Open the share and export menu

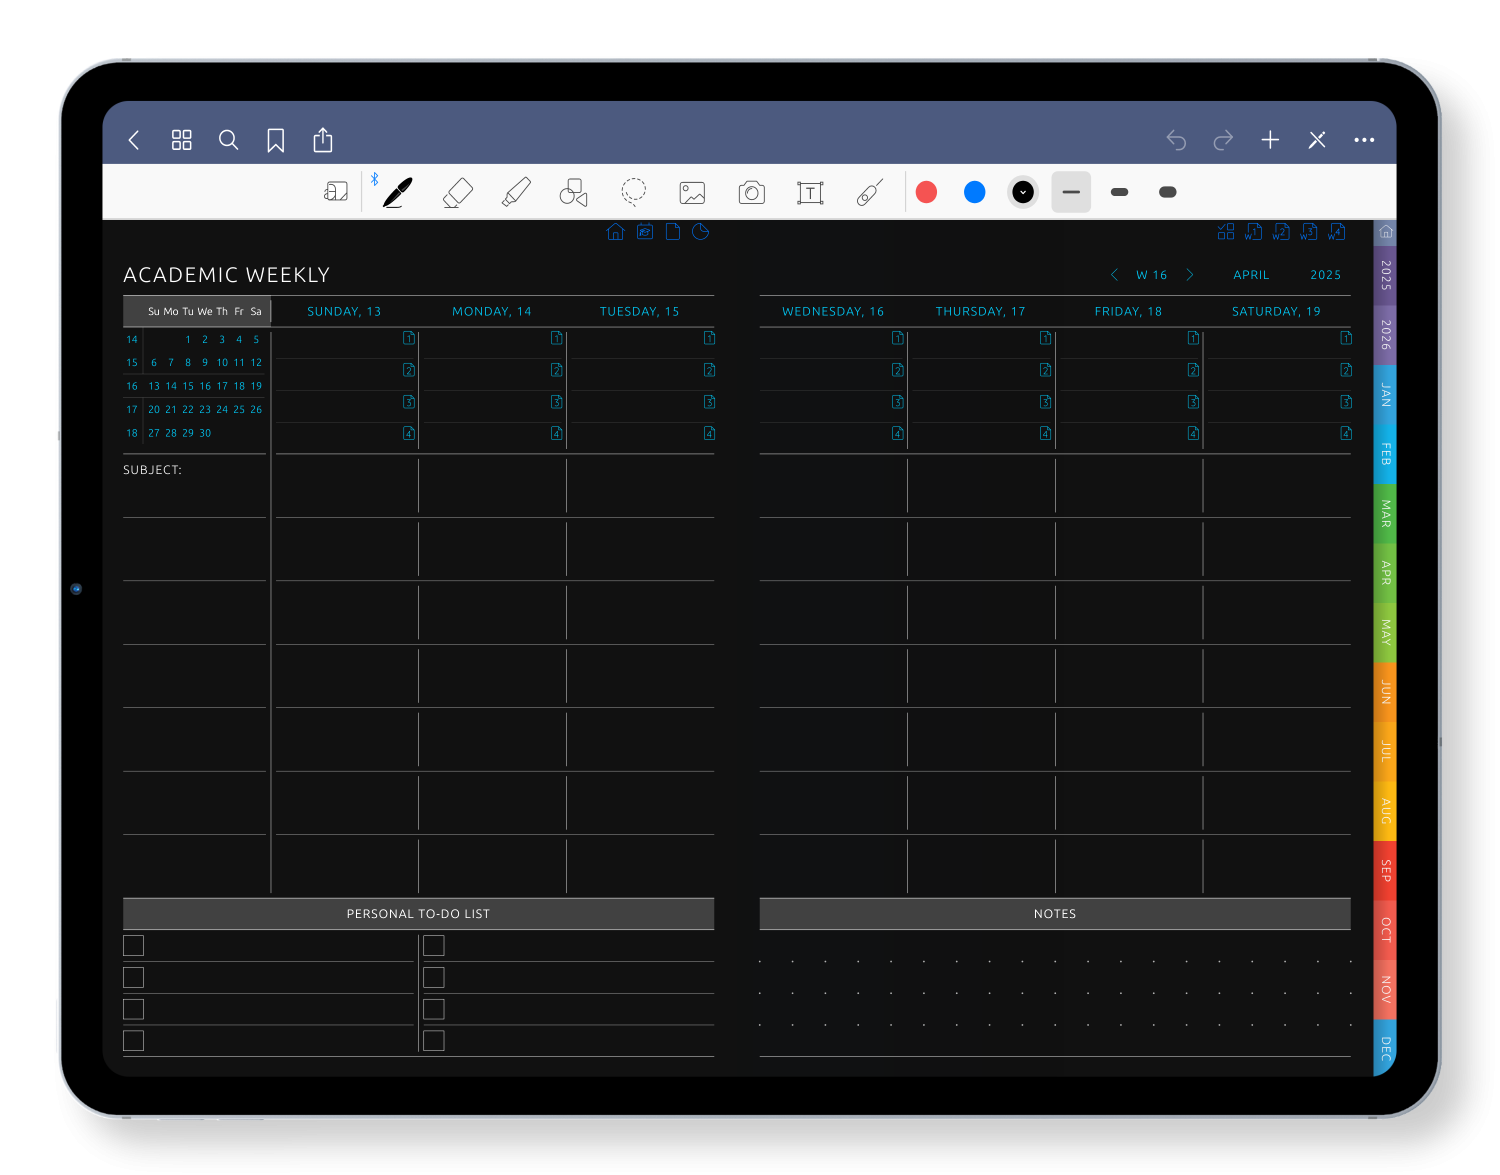click(x=323, y=140)
